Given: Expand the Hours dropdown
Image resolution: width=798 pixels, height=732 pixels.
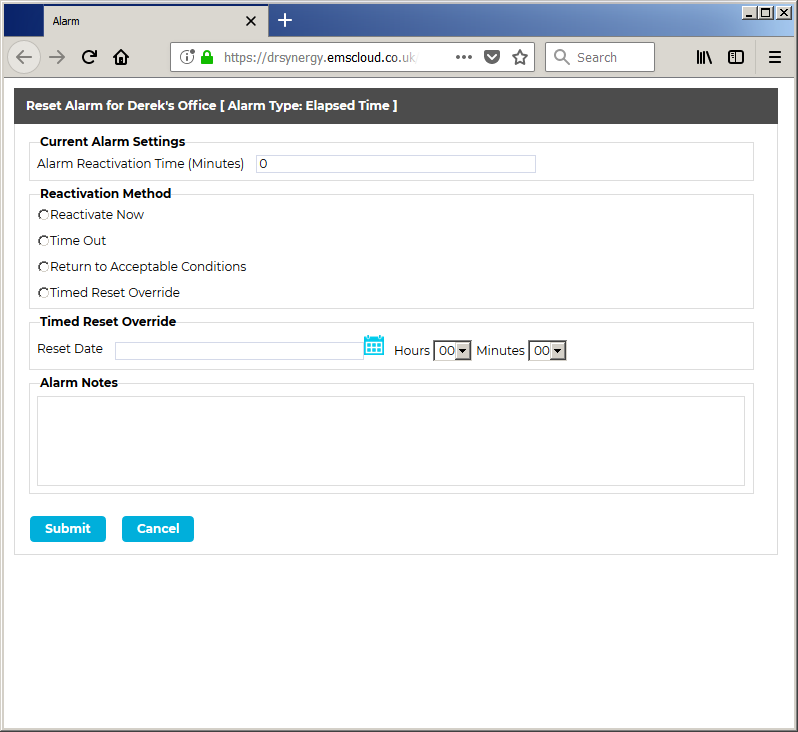Looking at the screenshot, I should point(452,351).
